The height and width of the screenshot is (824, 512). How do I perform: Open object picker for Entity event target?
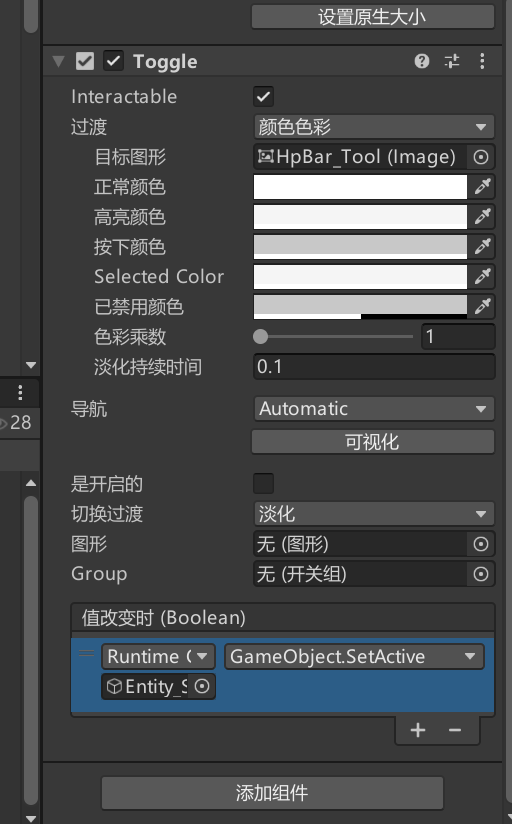[202, 686]
